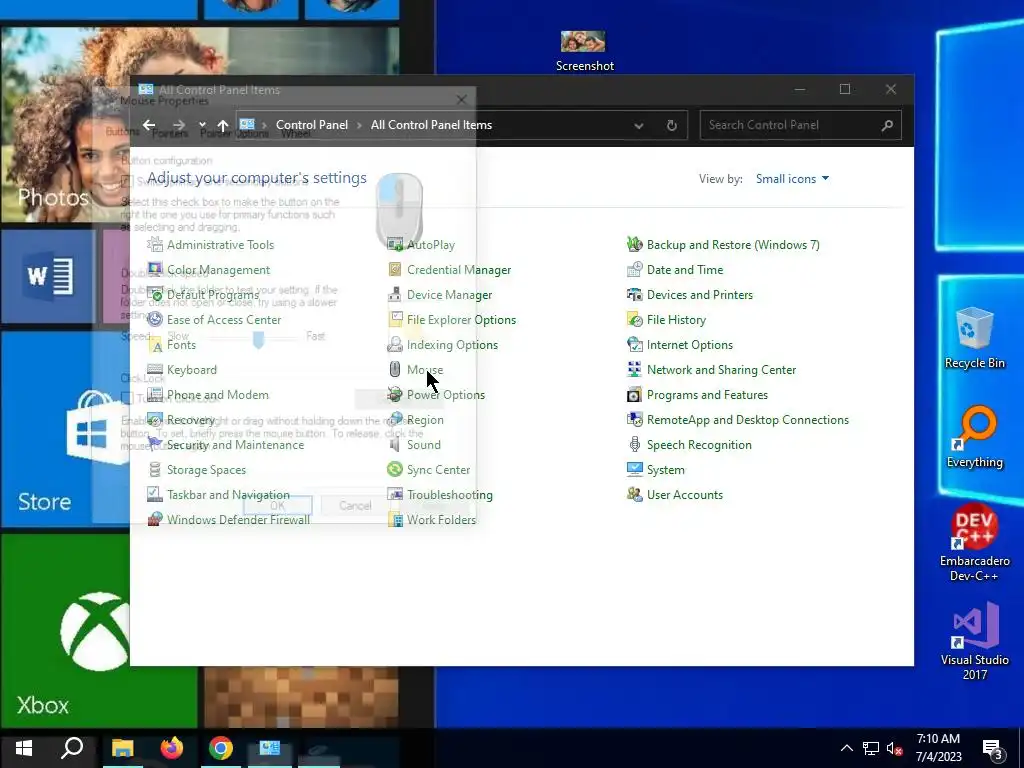Select Everything search desktop shortcut
The height and width of the screenshot is (768, 1024).
(x=974, y=437)
